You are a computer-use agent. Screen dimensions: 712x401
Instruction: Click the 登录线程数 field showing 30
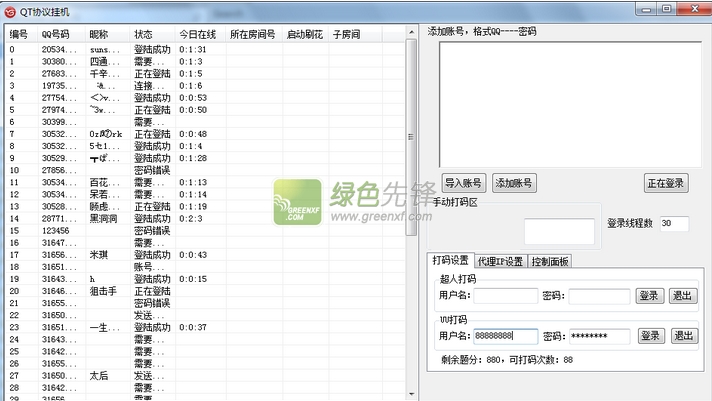[x=674, y=223]
